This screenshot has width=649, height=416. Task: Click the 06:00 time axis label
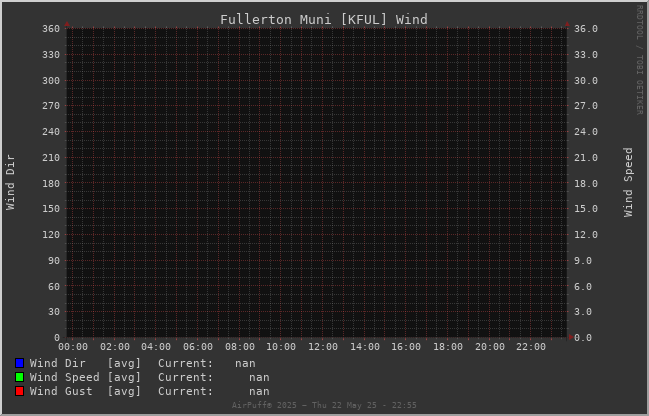(198, 346)
